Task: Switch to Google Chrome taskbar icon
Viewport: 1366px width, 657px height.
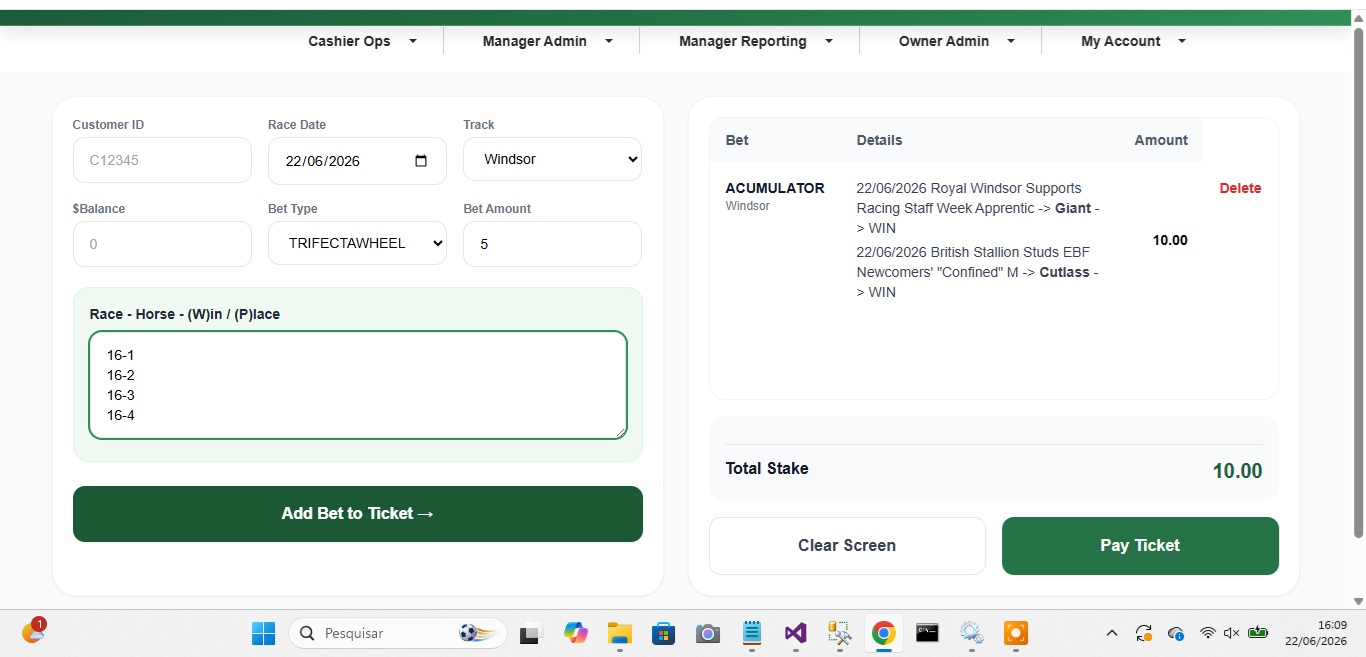Action: click(x=883, y=633)
